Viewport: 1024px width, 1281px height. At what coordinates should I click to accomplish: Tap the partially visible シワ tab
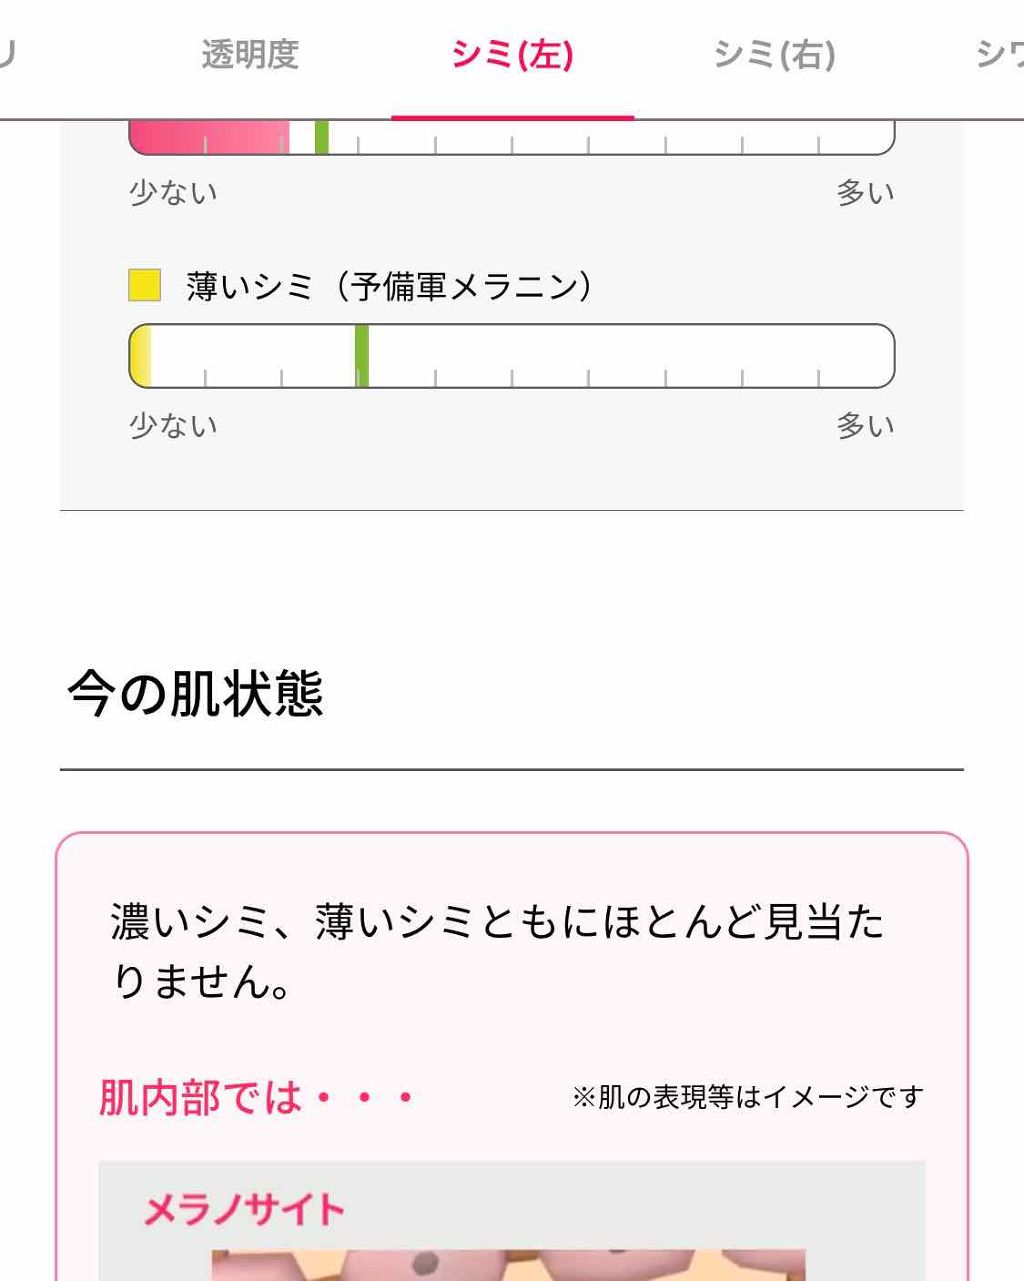coord(1000,55)
